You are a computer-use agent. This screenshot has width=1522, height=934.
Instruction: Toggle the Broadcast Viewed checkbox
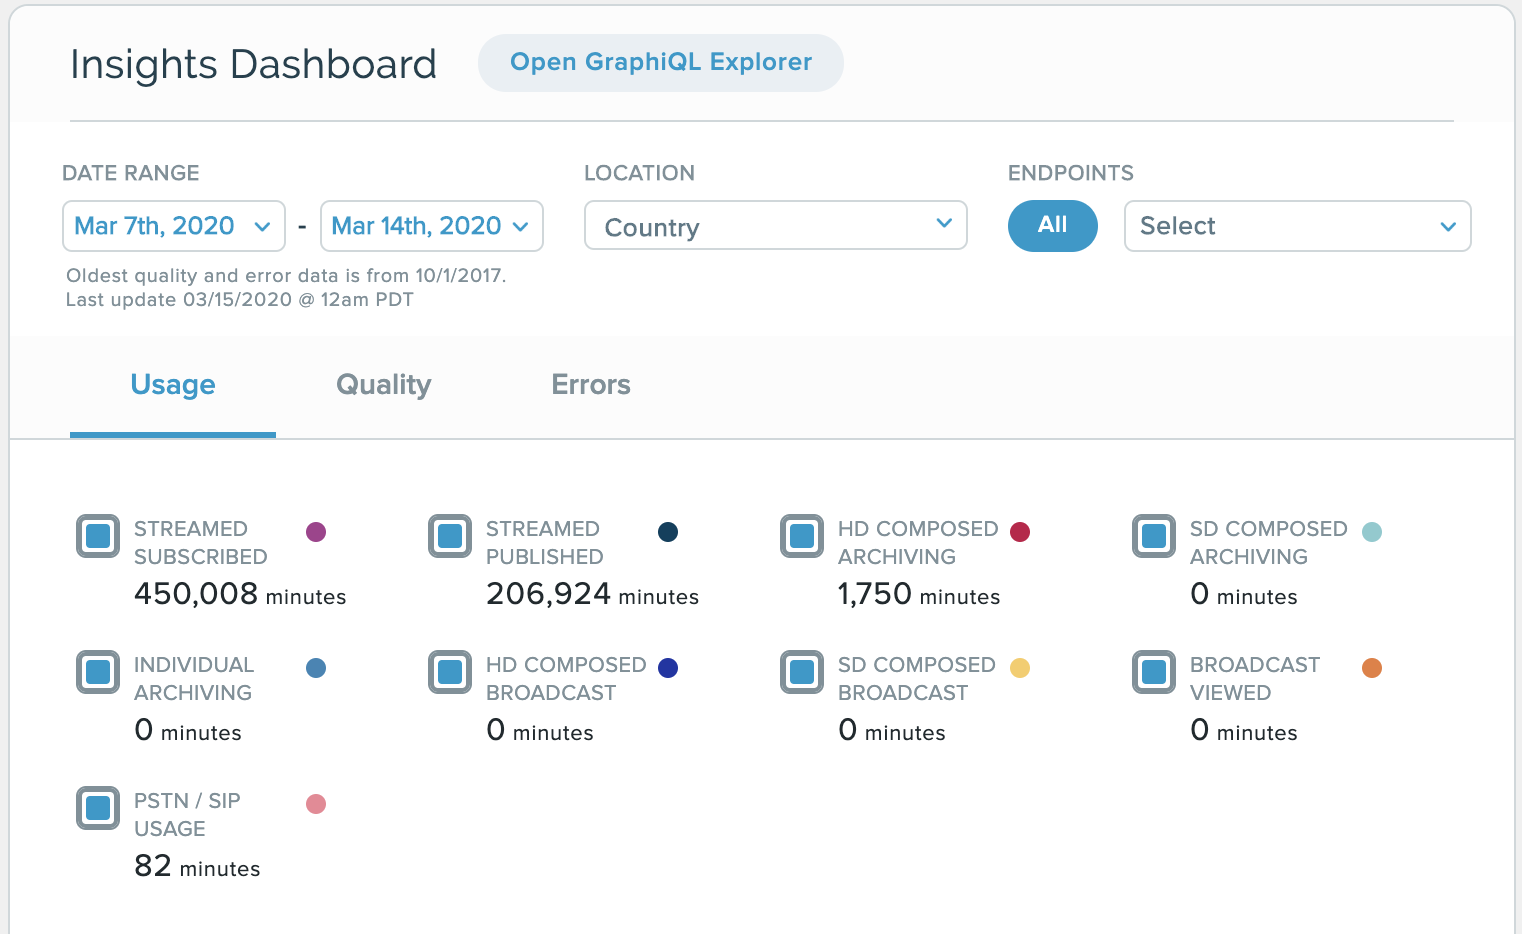coord(1154,672)
